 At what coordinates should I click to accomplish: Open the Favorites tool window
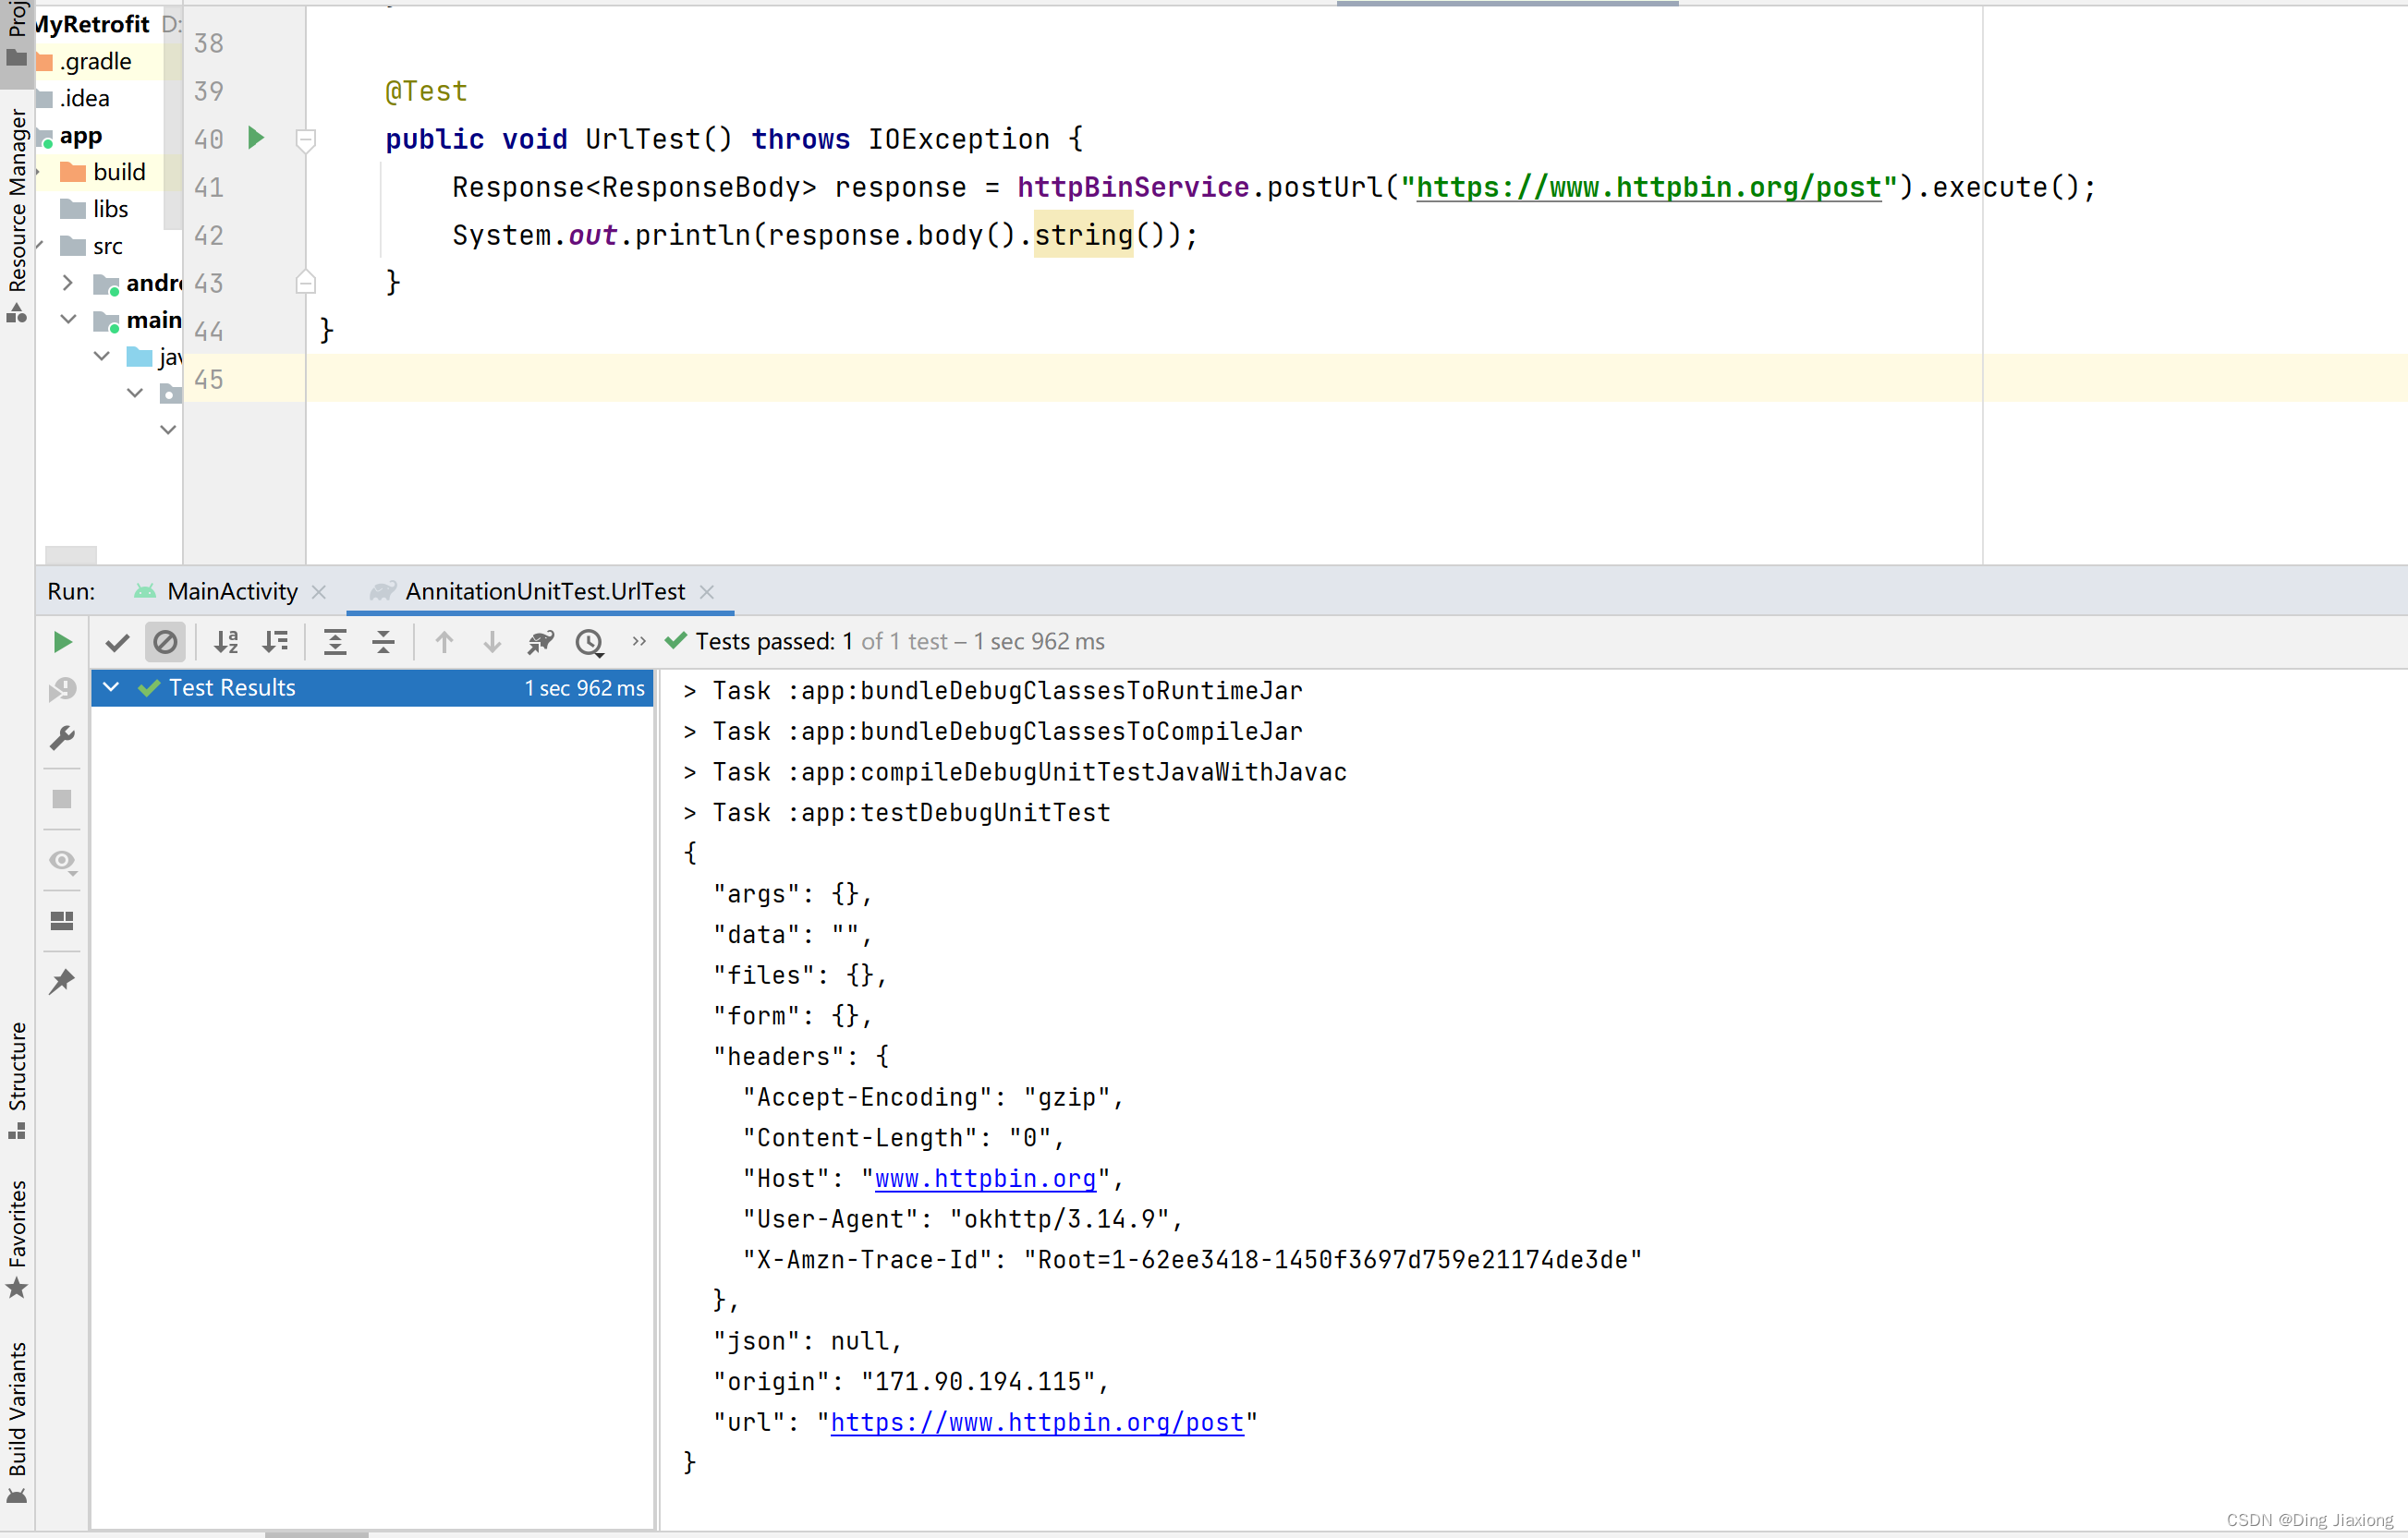pos(17,1240)
